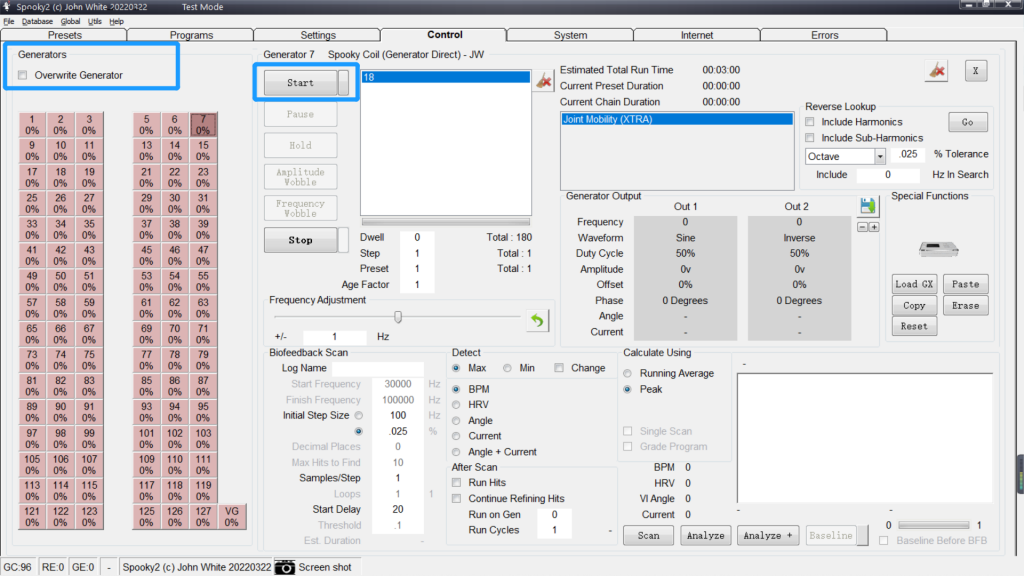Click the generator device icon in Special Functions
This screenshot has height=576, width=1024.
940,249
